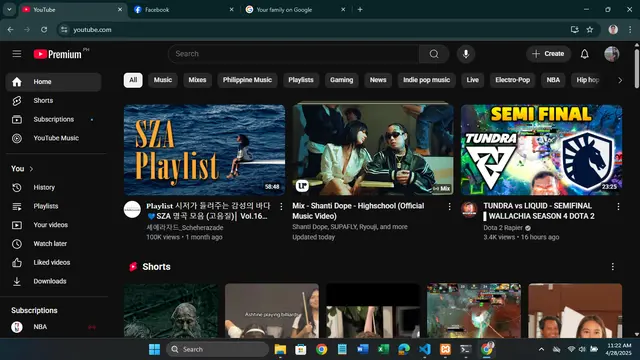Select the Philippine Music chip

click(247, 80)
